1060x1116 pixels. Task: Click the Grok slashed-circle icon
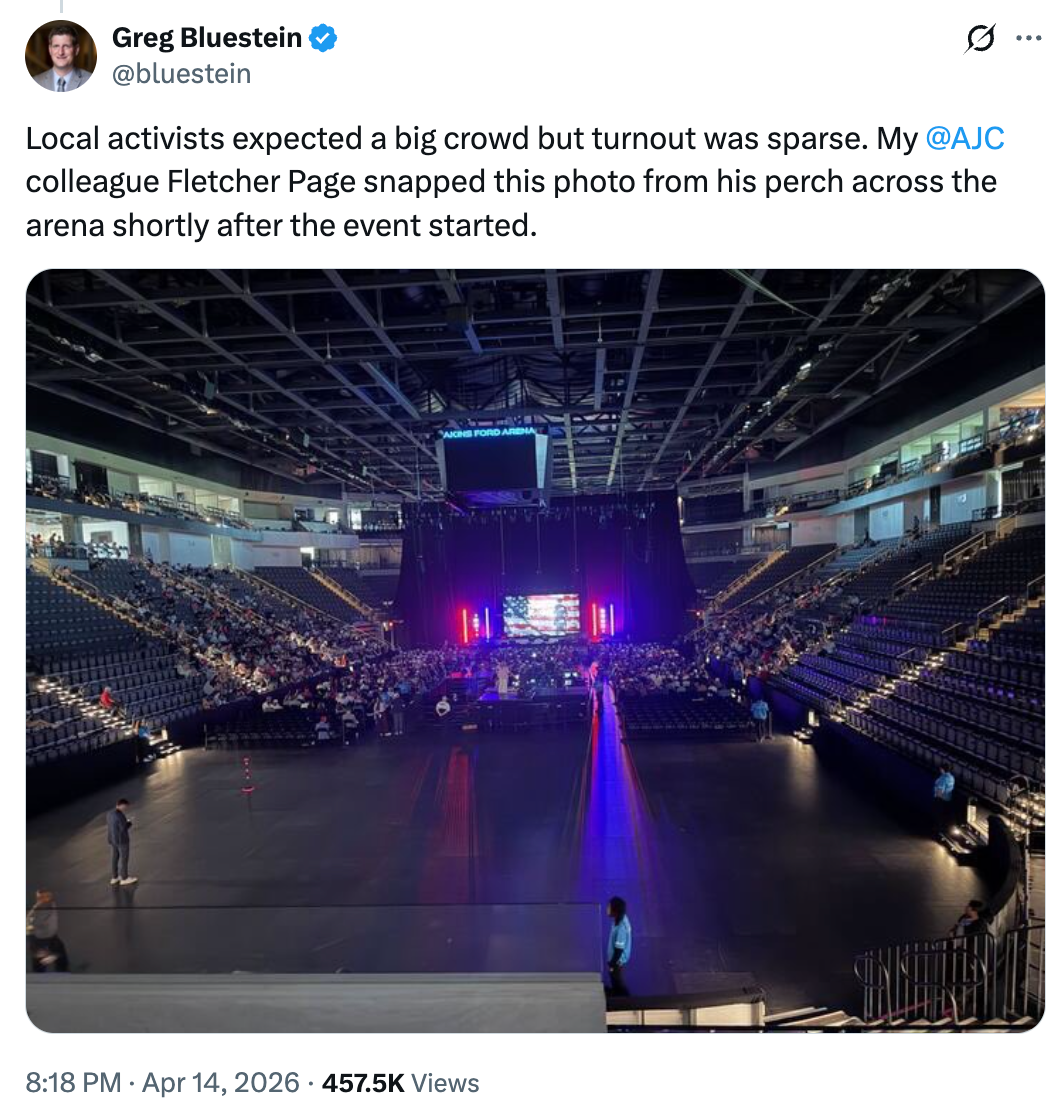pyautogui.click(x=980, y=39)
